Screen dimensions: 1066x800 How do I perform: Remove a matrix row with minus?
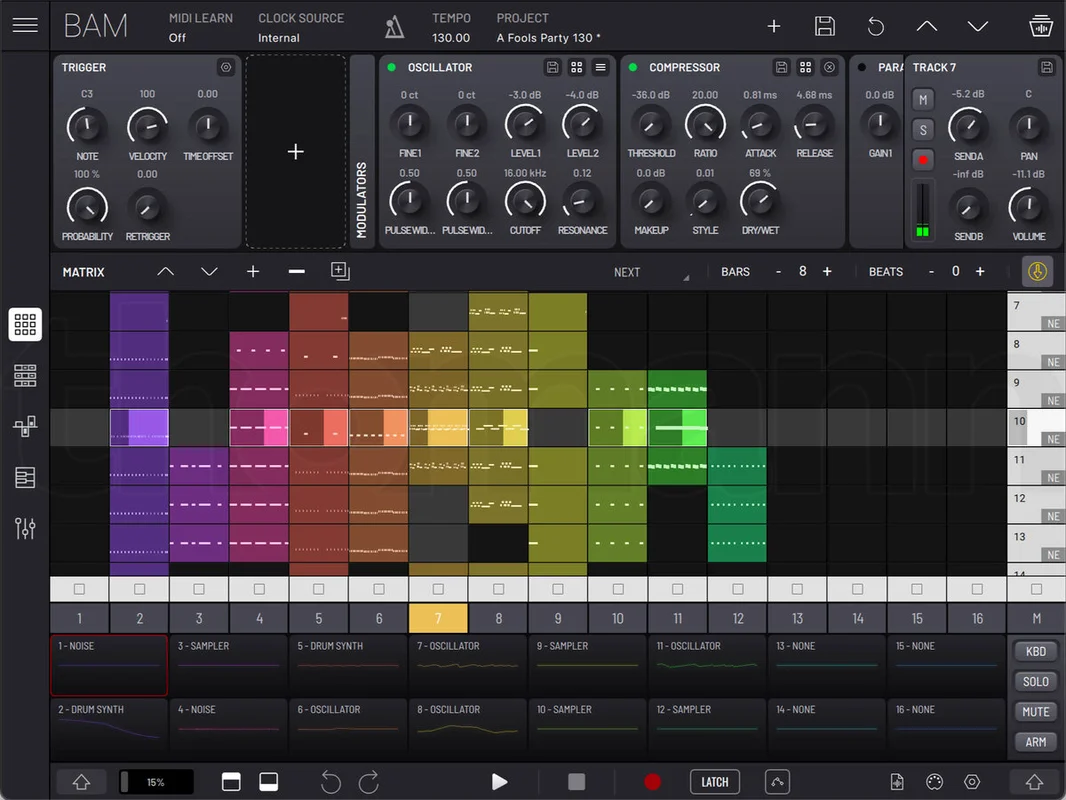pos(296,272)
